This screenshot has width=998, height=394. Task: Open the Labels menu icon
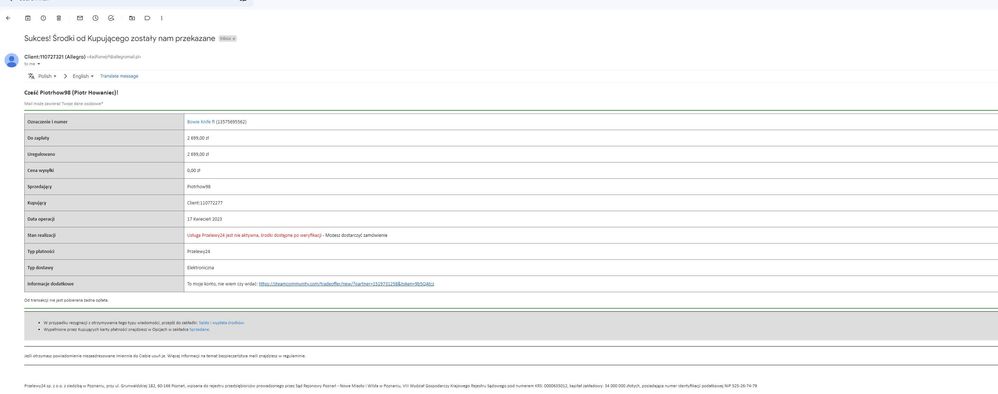pos(147,18)
